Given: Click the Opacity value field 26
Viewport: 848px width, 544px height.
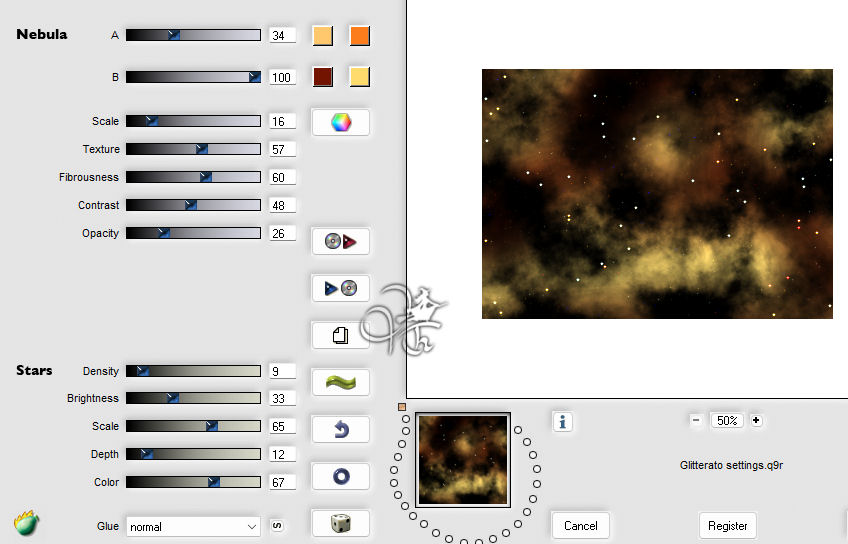Looking at the screenshot, I should pos(282,233).
